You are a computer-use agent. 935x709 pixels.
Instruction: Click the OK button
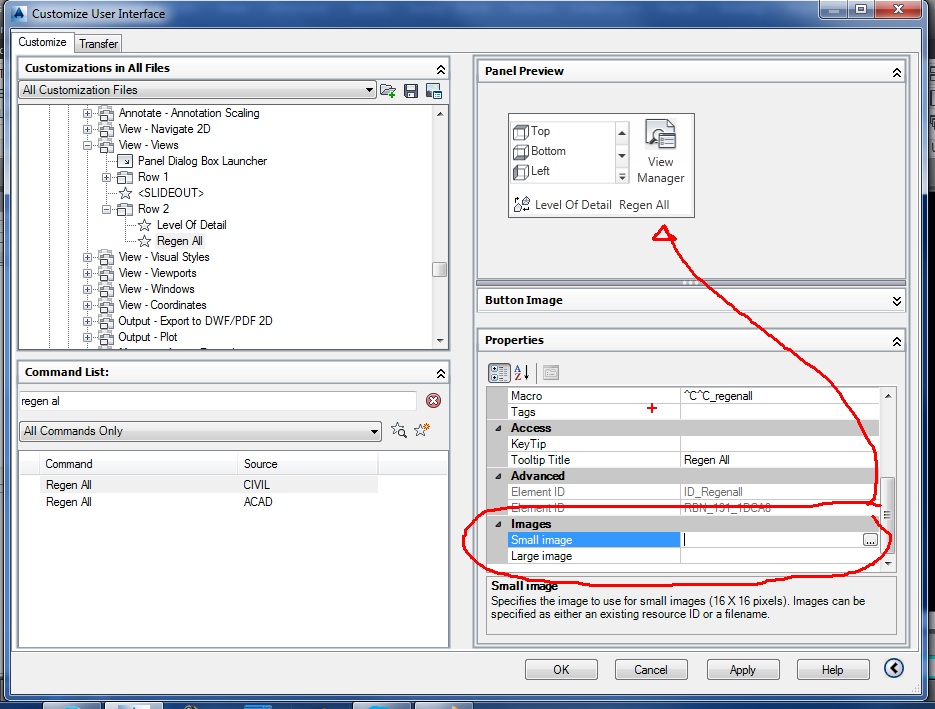pos(561,670)
